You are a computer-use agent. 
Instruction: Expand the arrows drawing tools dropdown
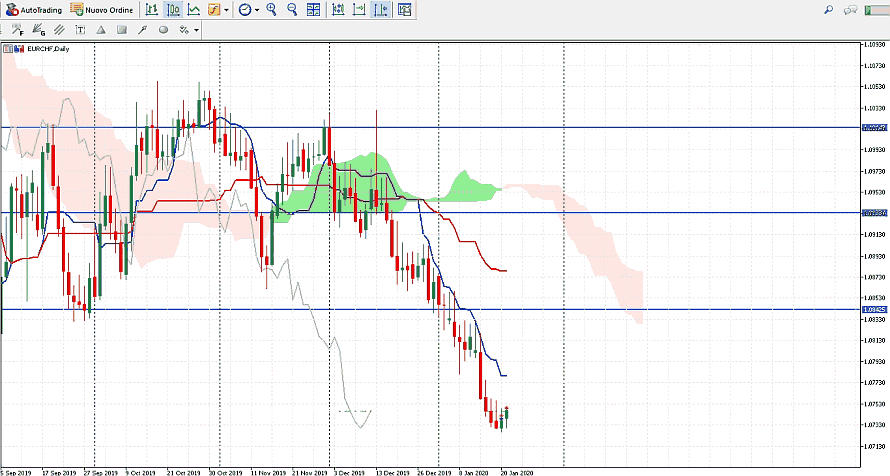[x=196, y=30]
